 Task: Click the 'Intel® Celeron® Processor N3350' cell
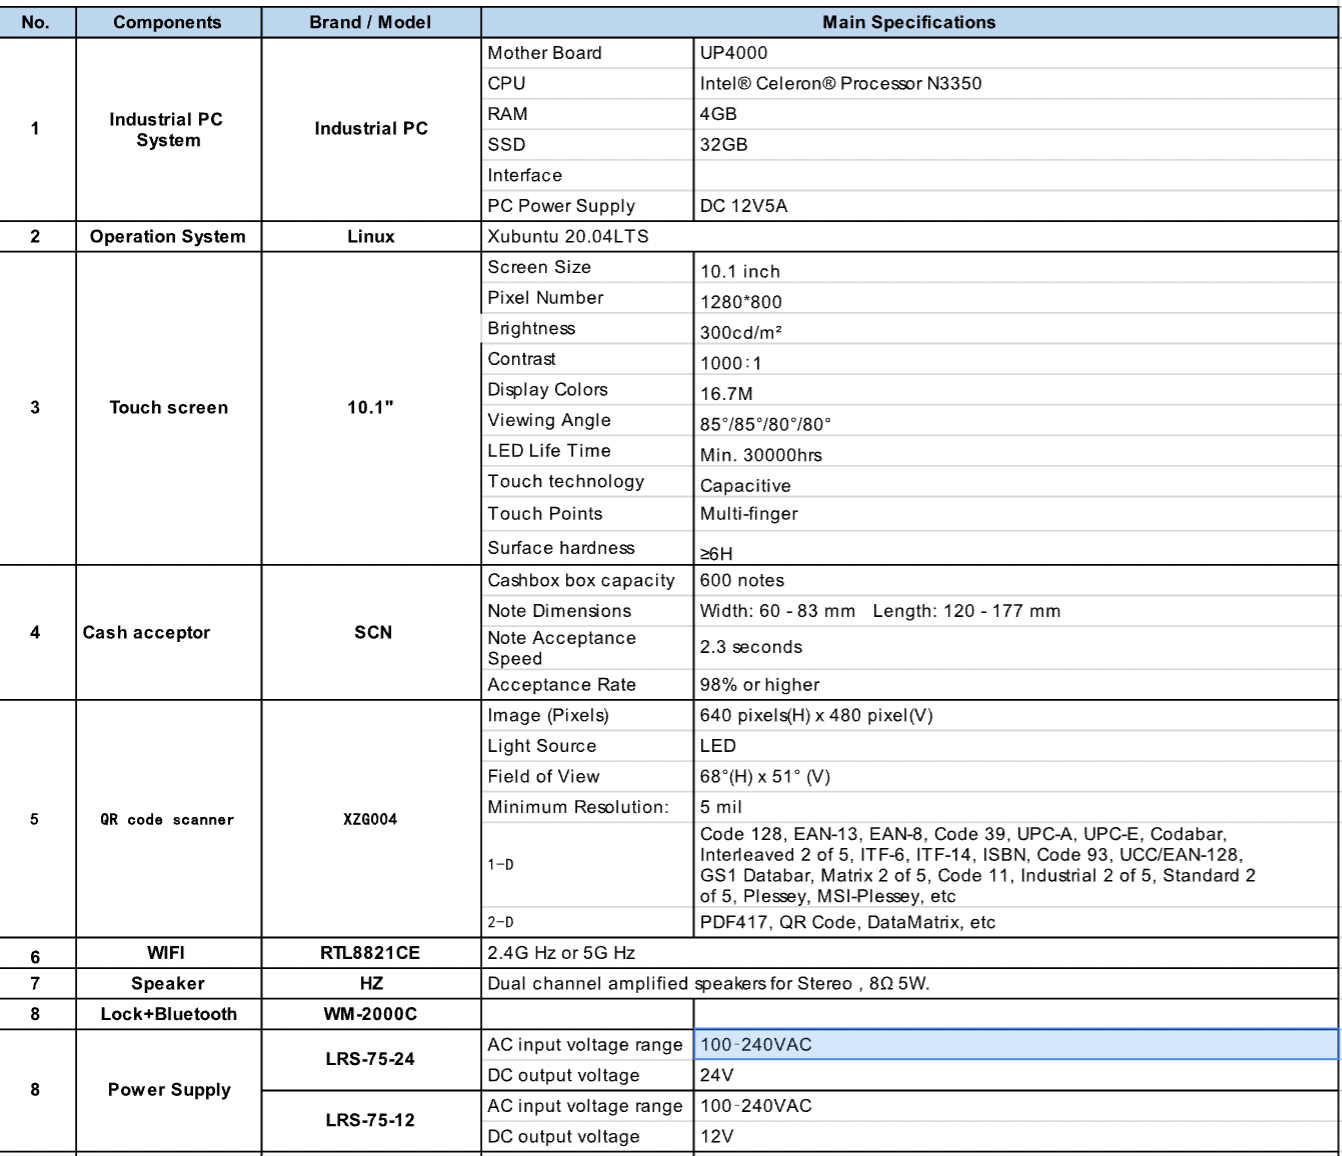(x=1016, y=83)
